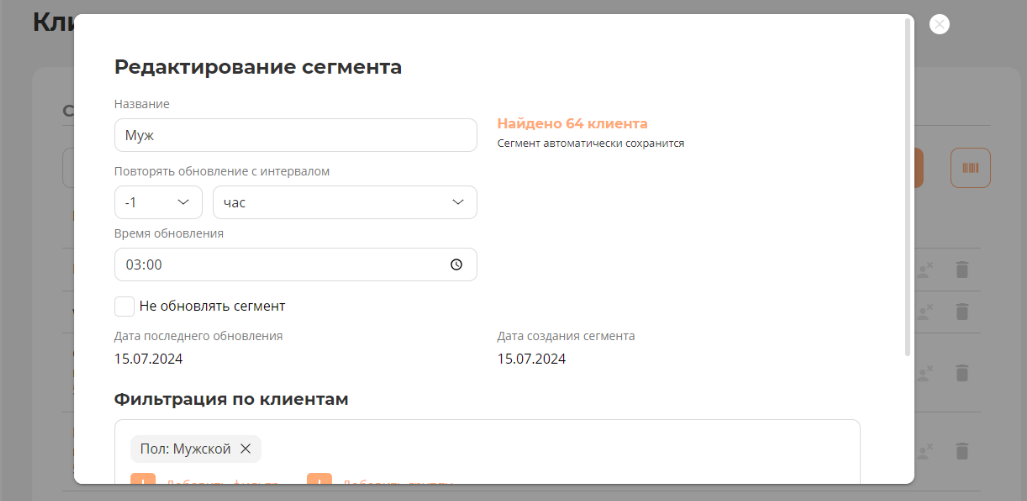Close the segment editing dialog
This screenshot has height=501, width=1027.
[939, 25]
